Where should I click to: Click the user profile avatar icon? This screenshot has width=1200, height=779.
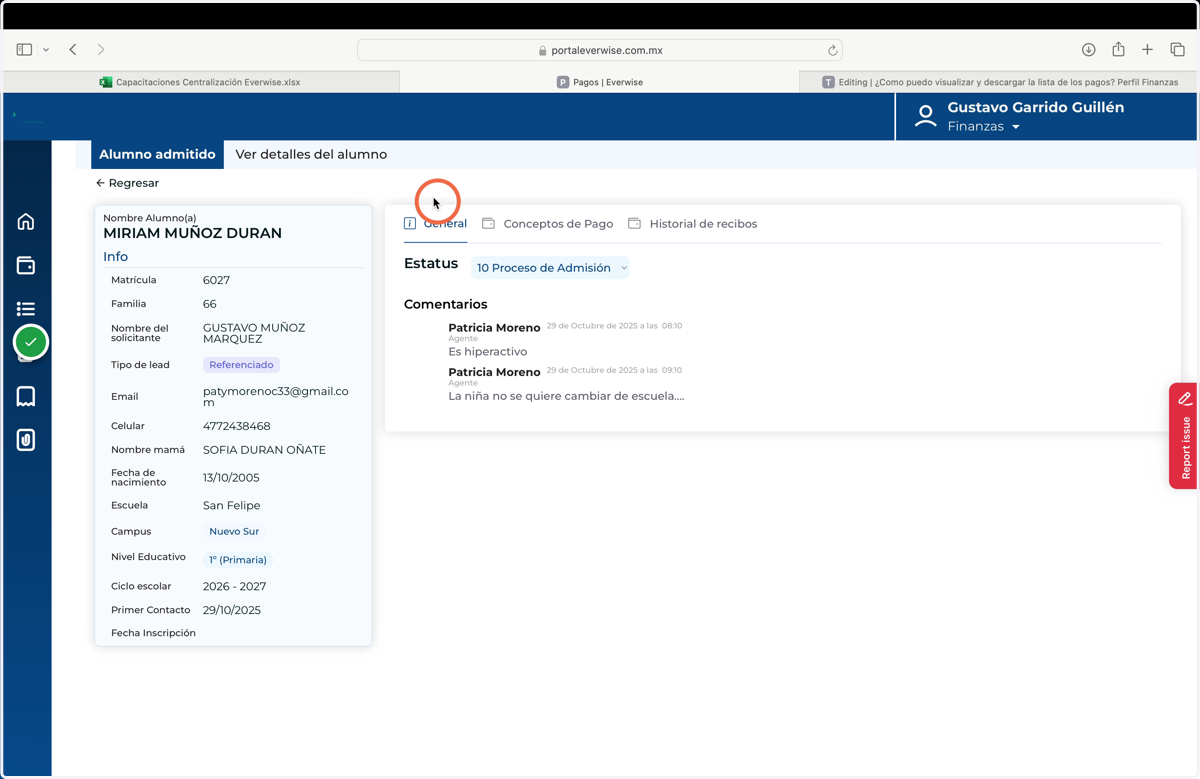tap(926, 117)
